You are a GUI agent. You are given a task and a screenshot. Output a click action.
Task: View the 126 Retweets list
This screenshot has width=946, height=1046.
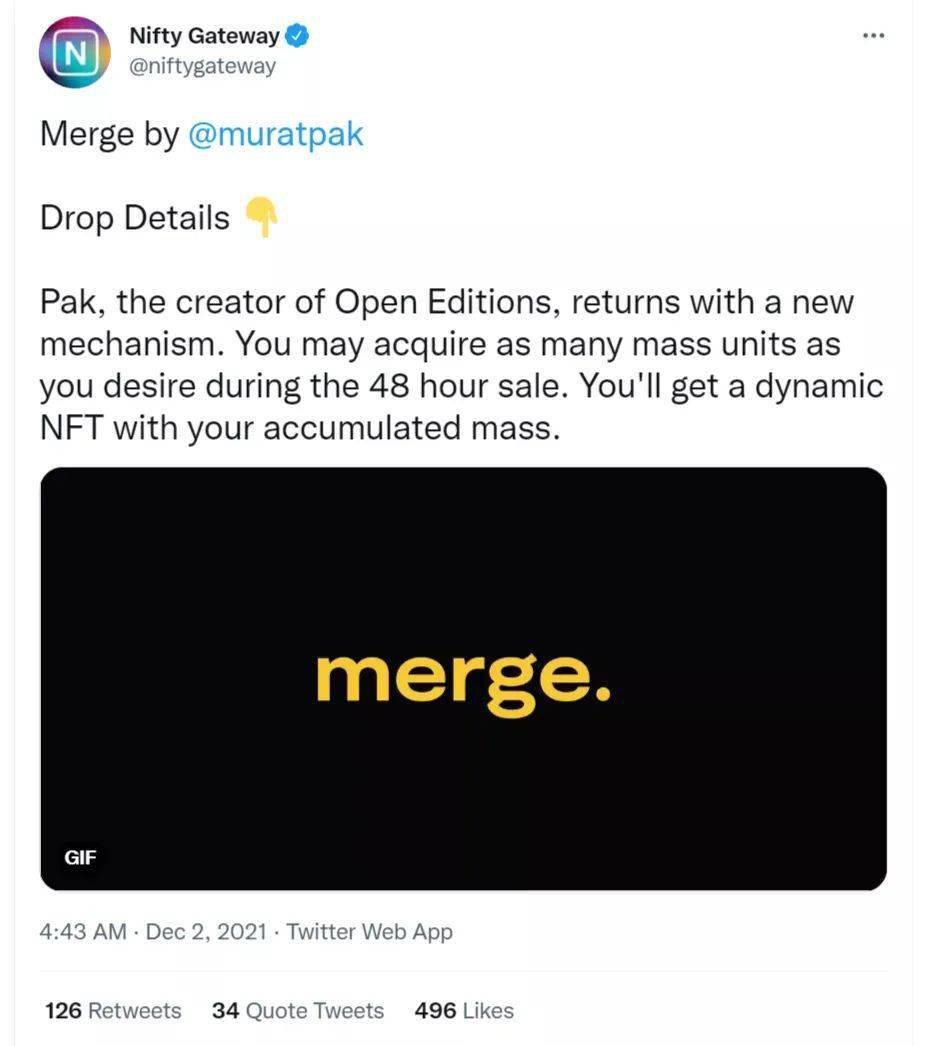tap(113, 1011)
